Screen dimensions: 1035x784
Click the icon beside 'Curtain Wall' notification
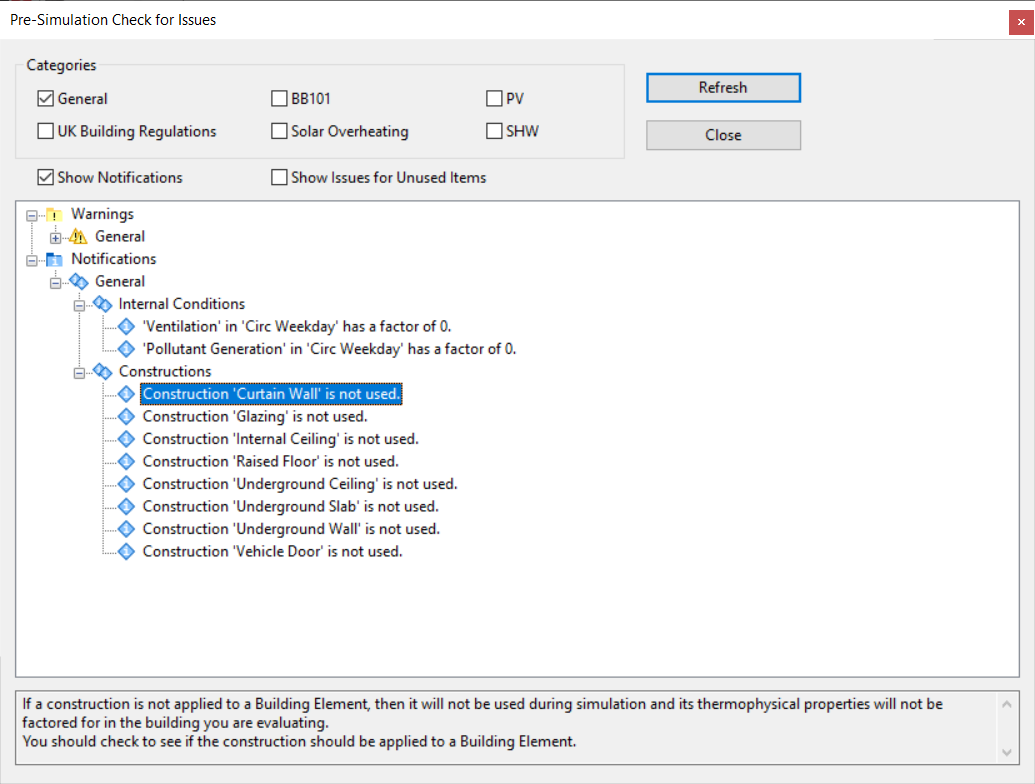coord(126,394)
